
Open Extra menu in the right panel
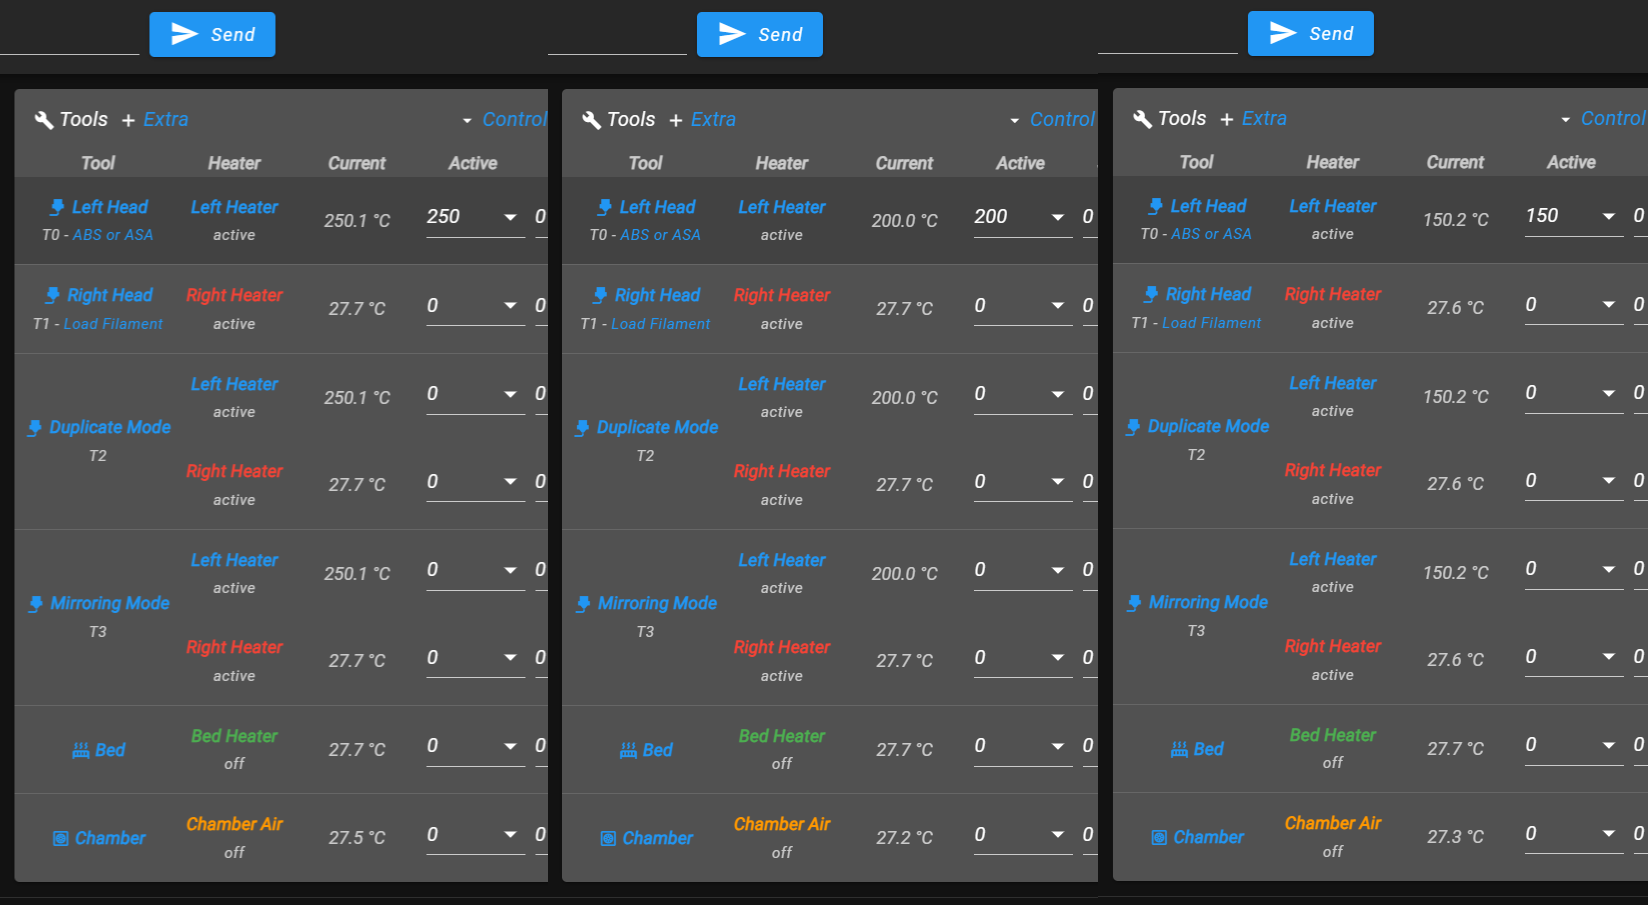coord(1253,119)
